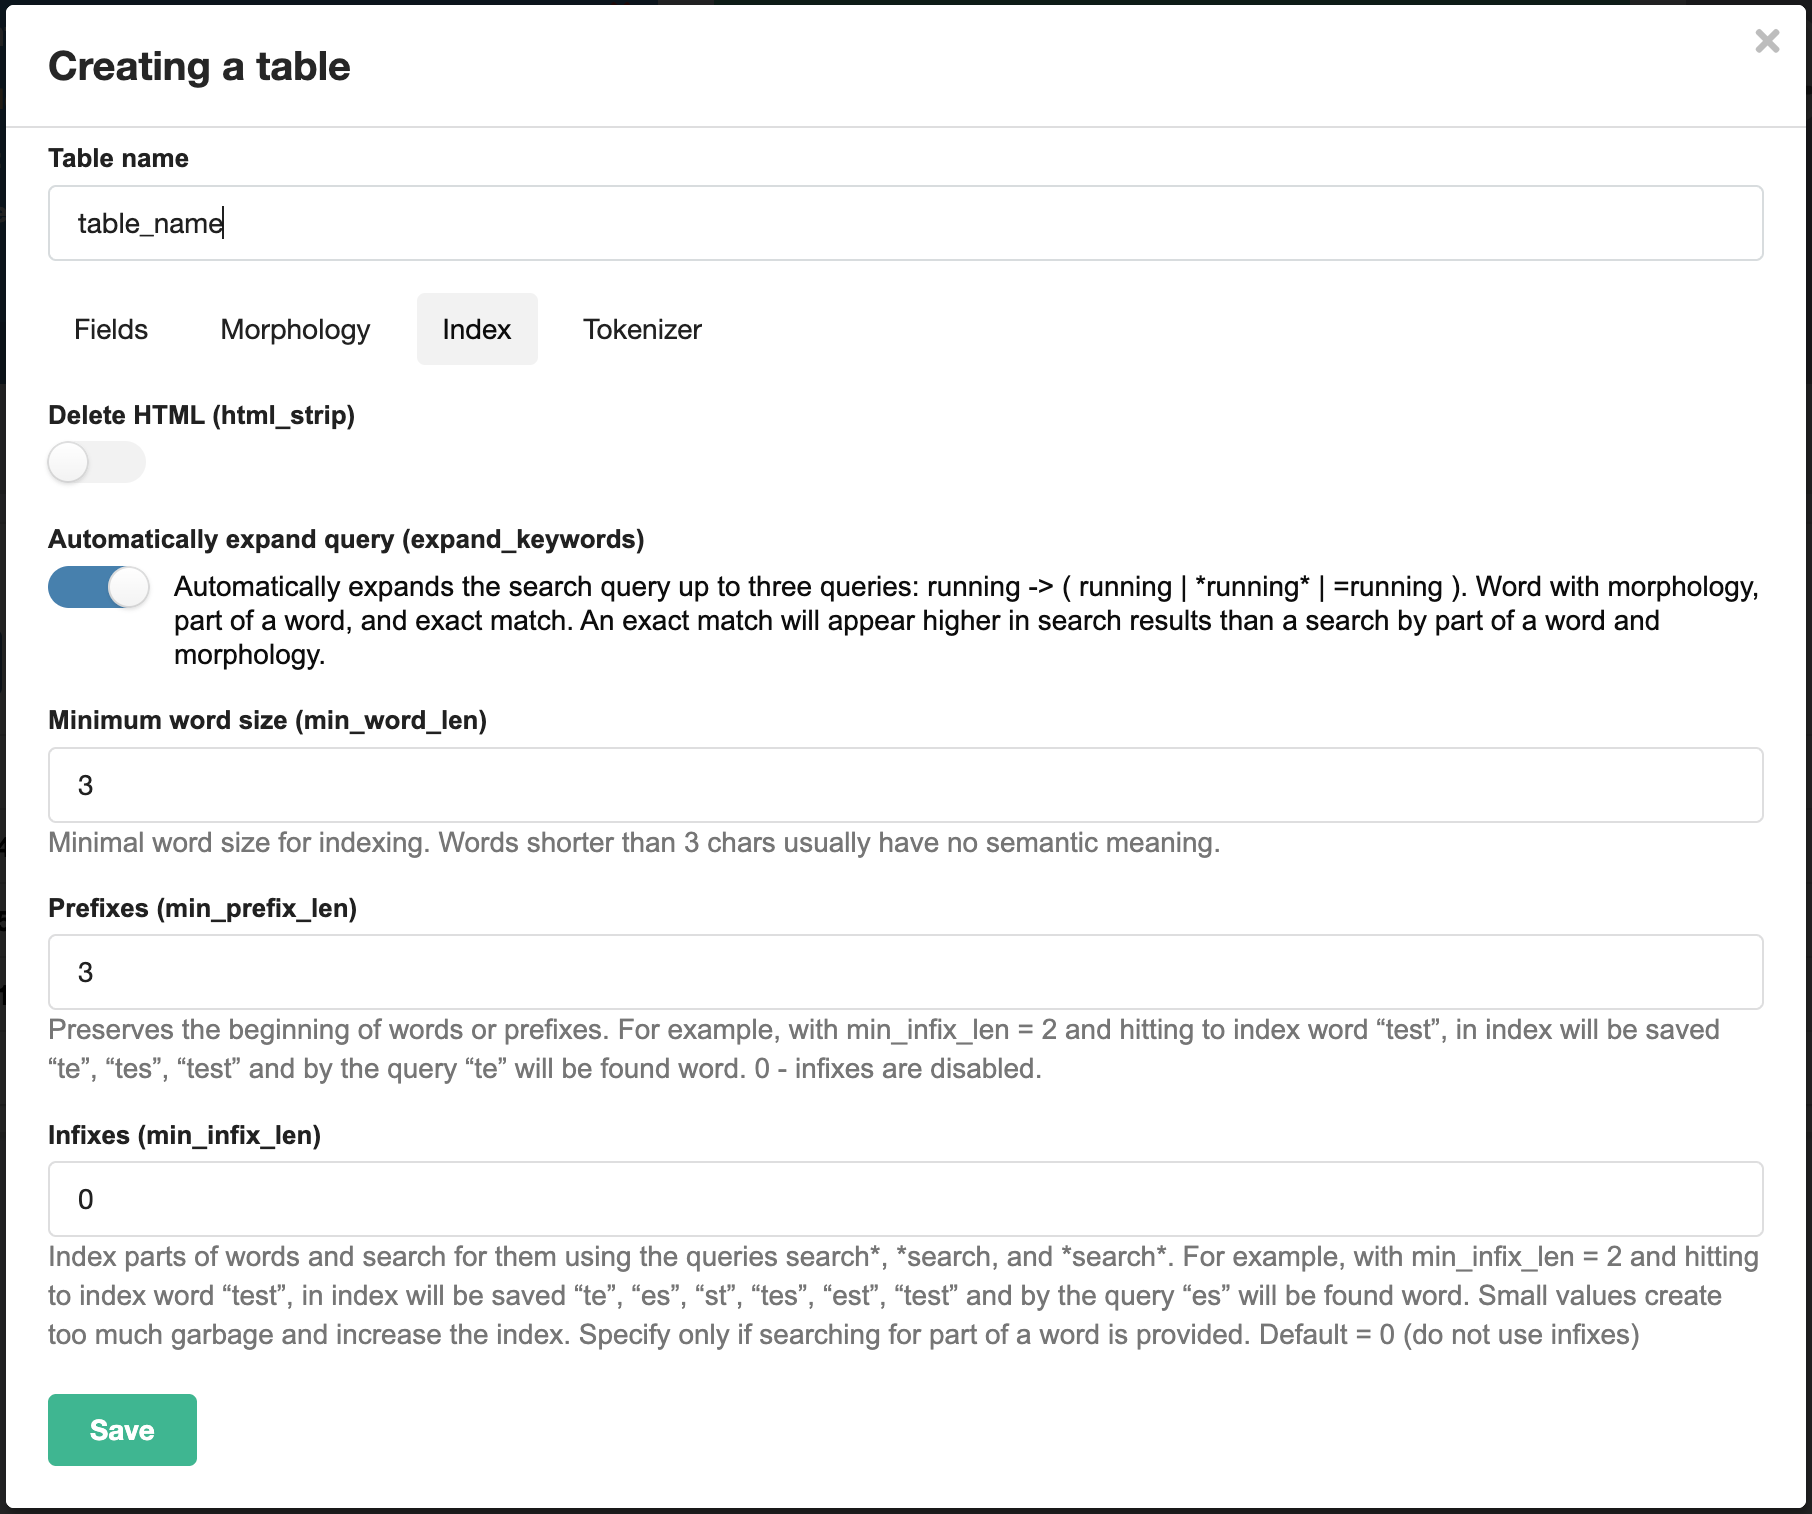The image size is (1812, 1514).
Task: Disable the expand_keywords toggle switch
Action: tap(99, 587)
